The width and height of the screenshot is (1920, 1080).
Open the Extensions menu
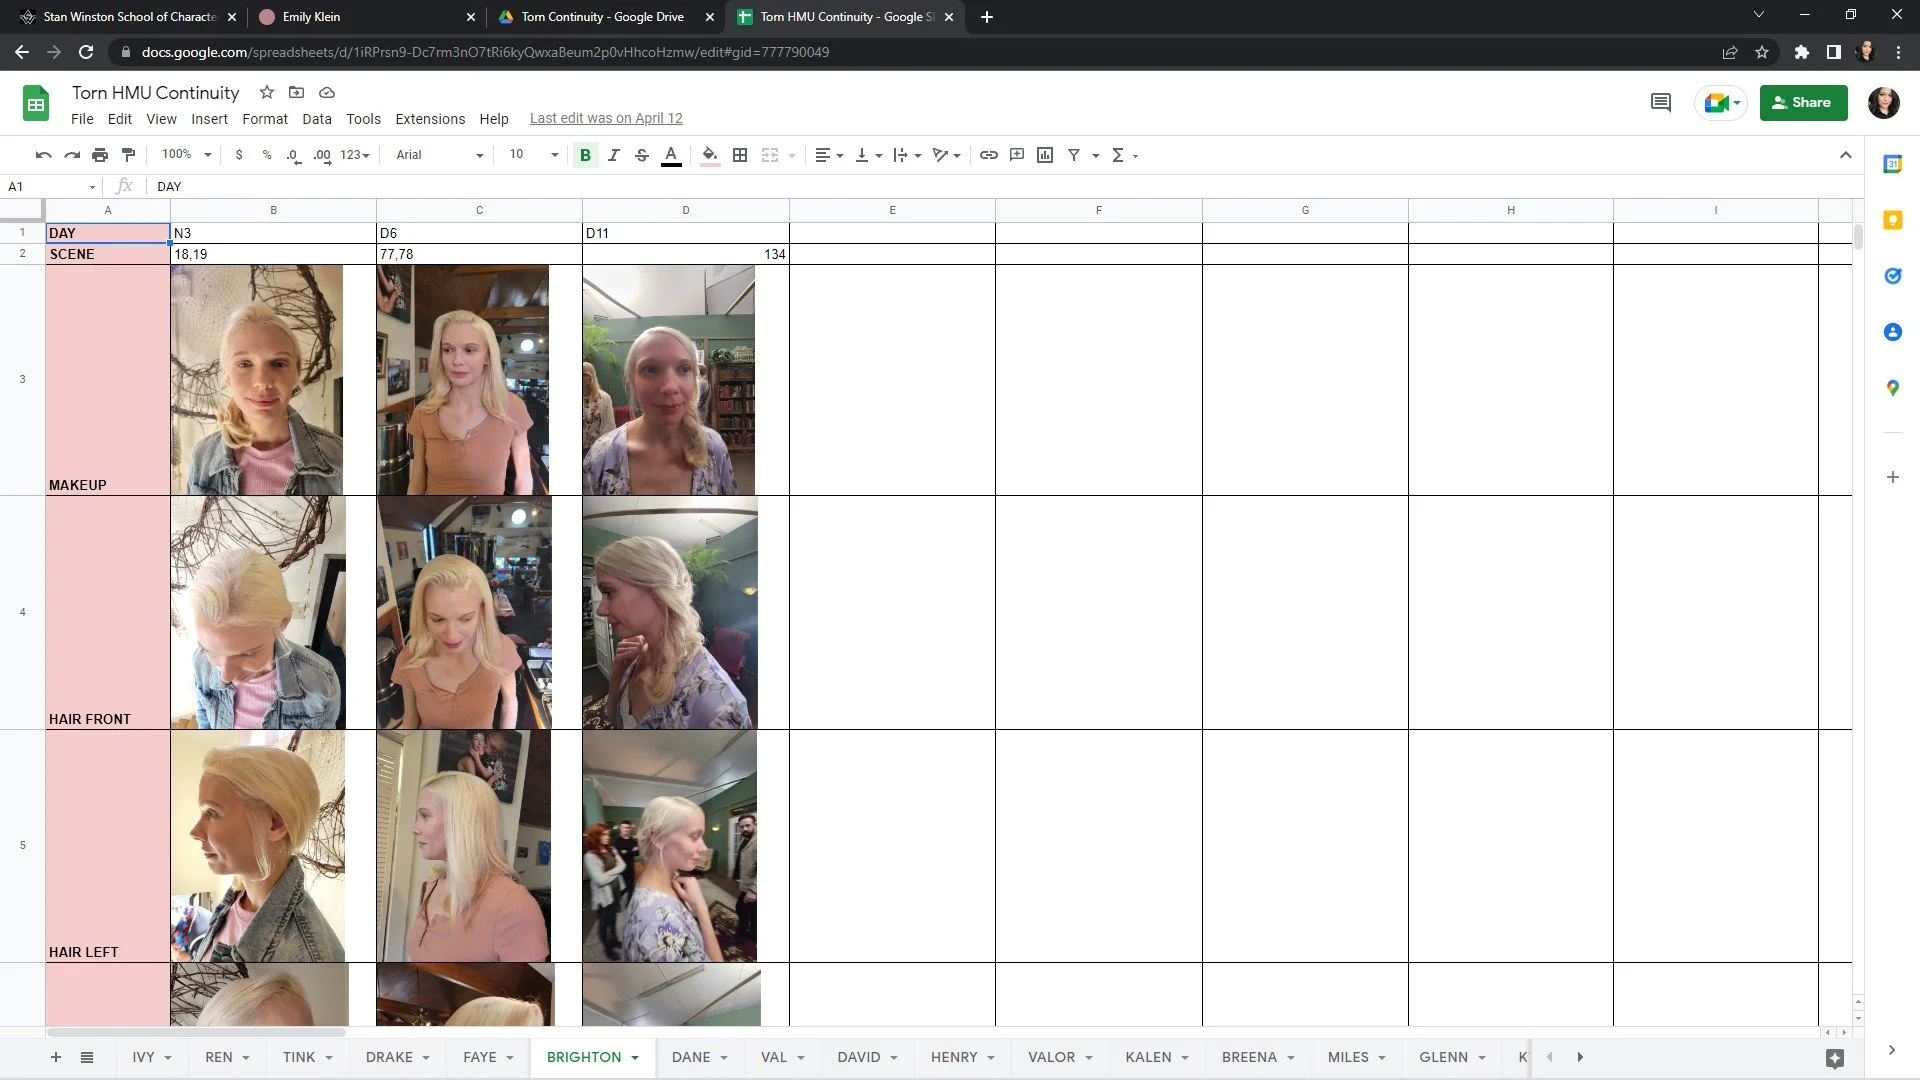[430, 119]
